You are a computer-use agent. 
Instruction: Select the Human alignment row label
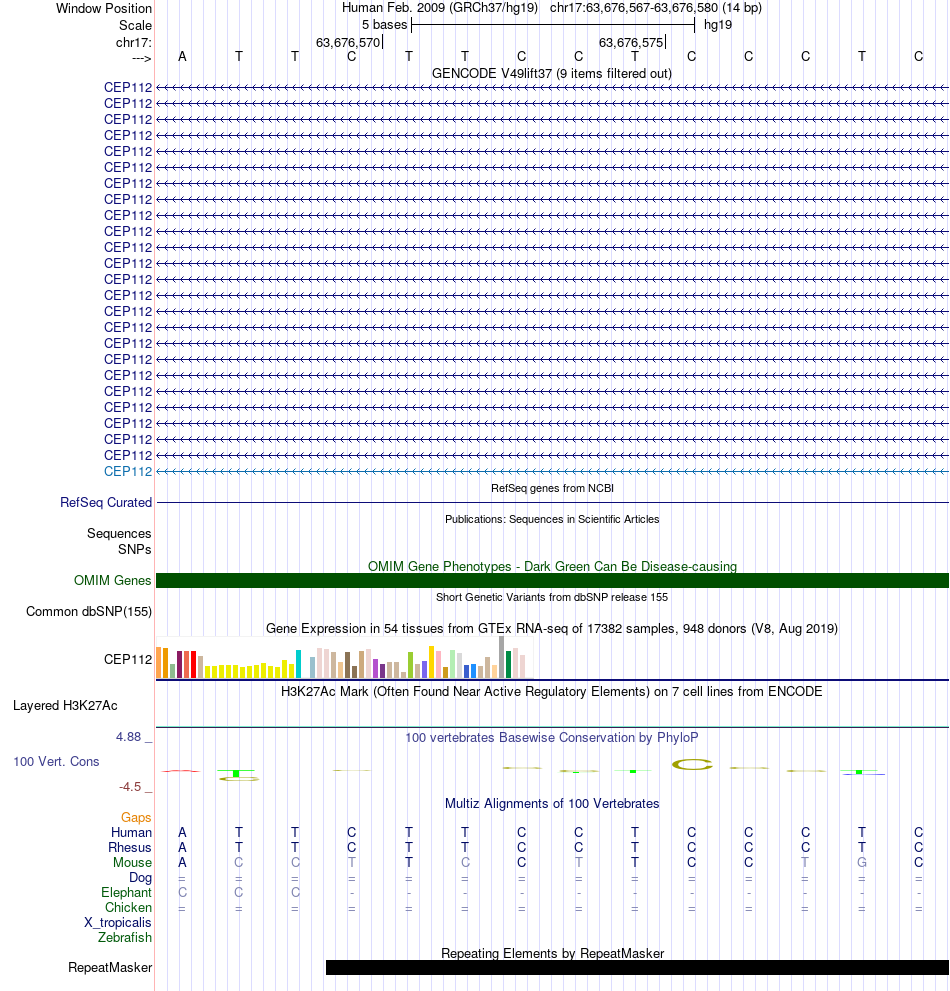coord(131,832)
